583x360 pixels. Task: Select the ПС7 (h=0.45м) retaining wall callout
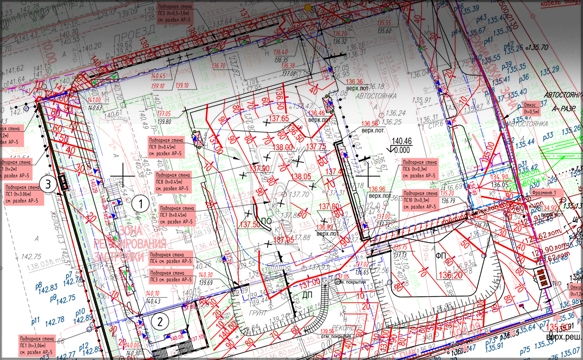pyautogui.click(x=177, y=215)
